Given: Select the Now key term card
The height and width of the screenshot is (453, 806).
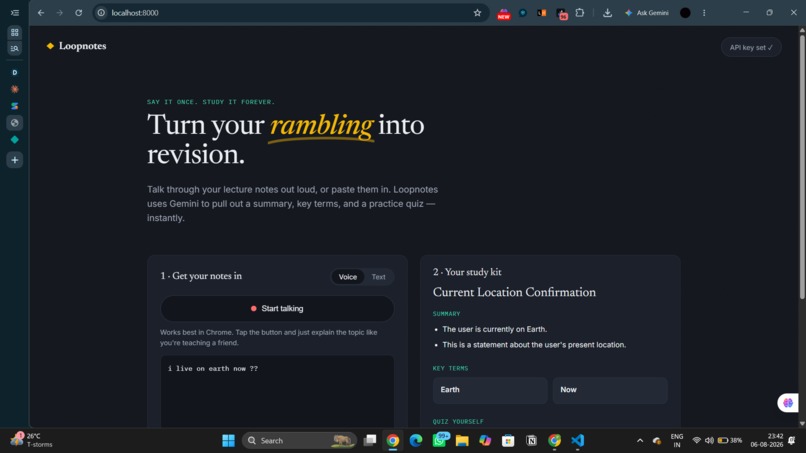Looking at the screenshot, I should click(x=610, y=390).
